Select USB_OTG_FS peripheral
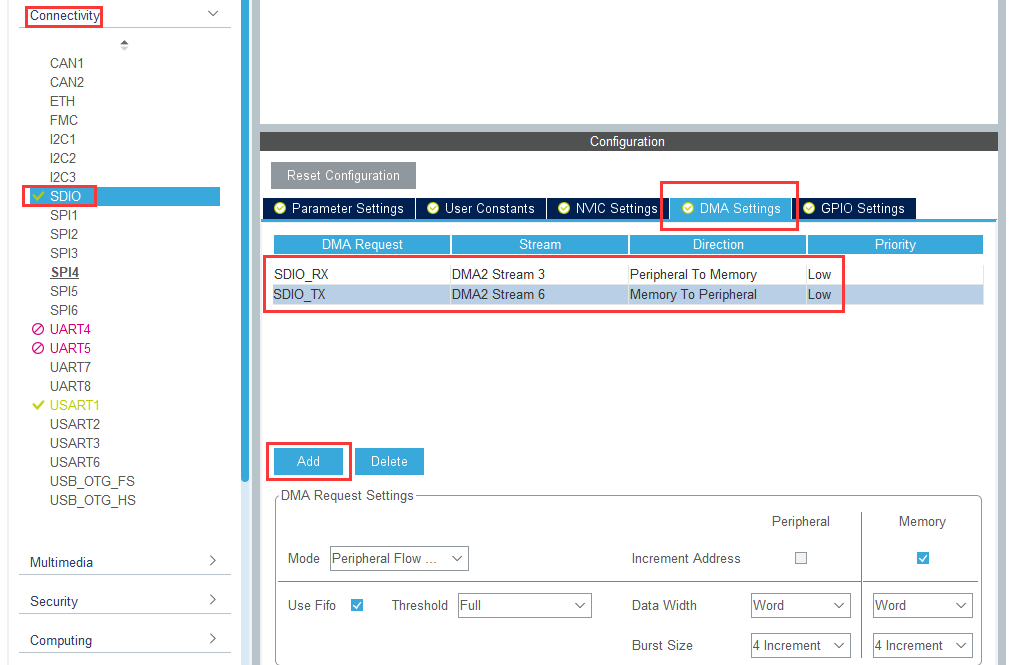This screenshot has height=665, width=1009. pyautogui.click(x=92, y=482)
